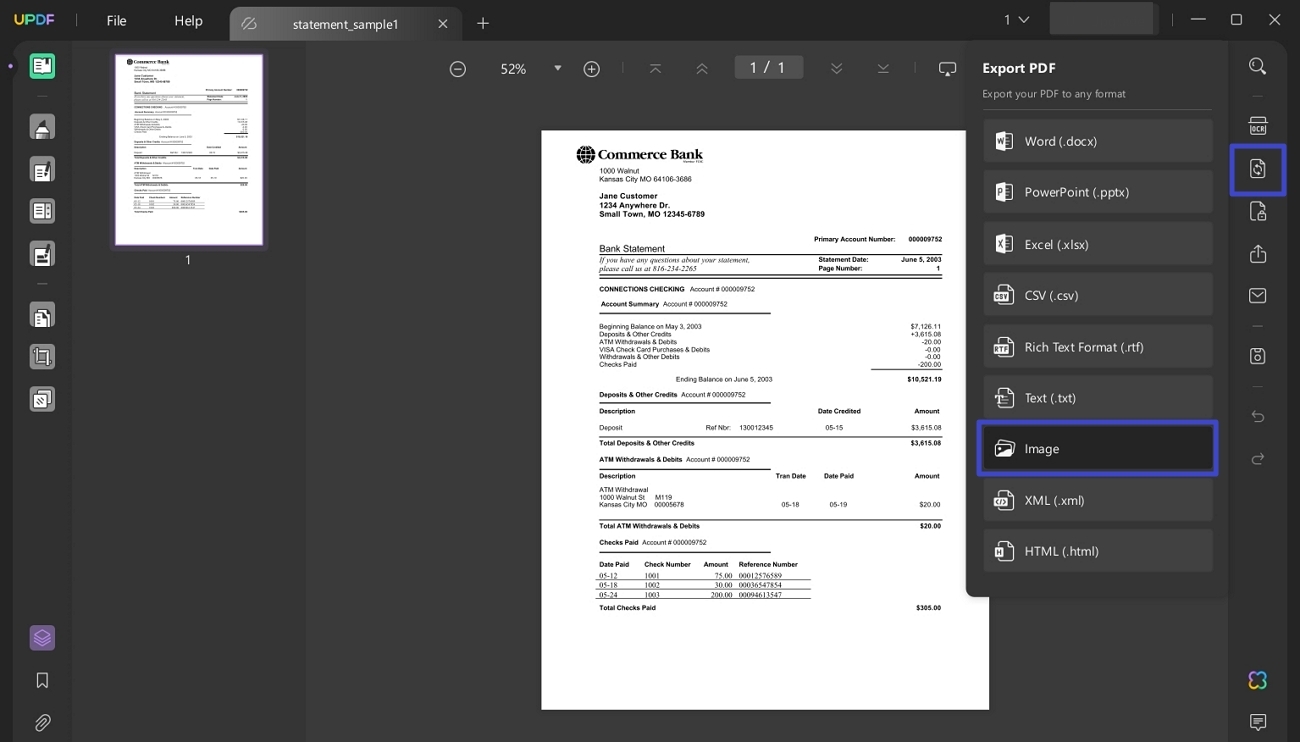Open the File menu

[x=117, y=21]
